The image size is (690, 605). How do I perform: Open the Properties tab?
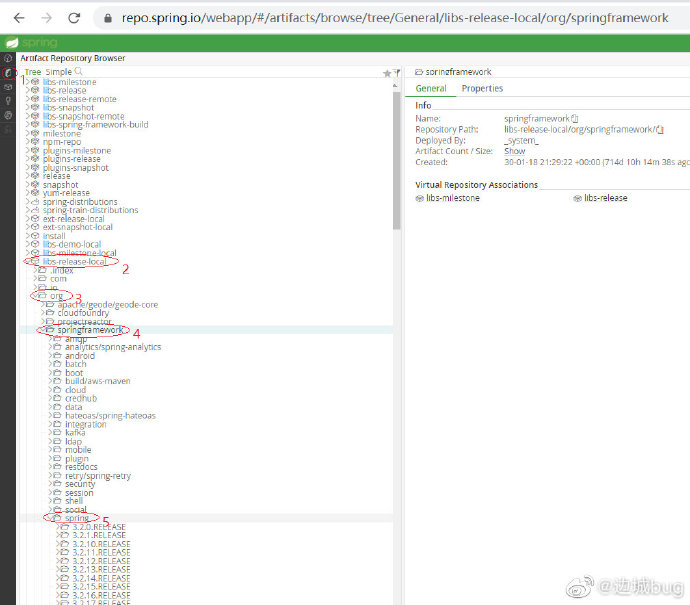click(x=482, y=88)
